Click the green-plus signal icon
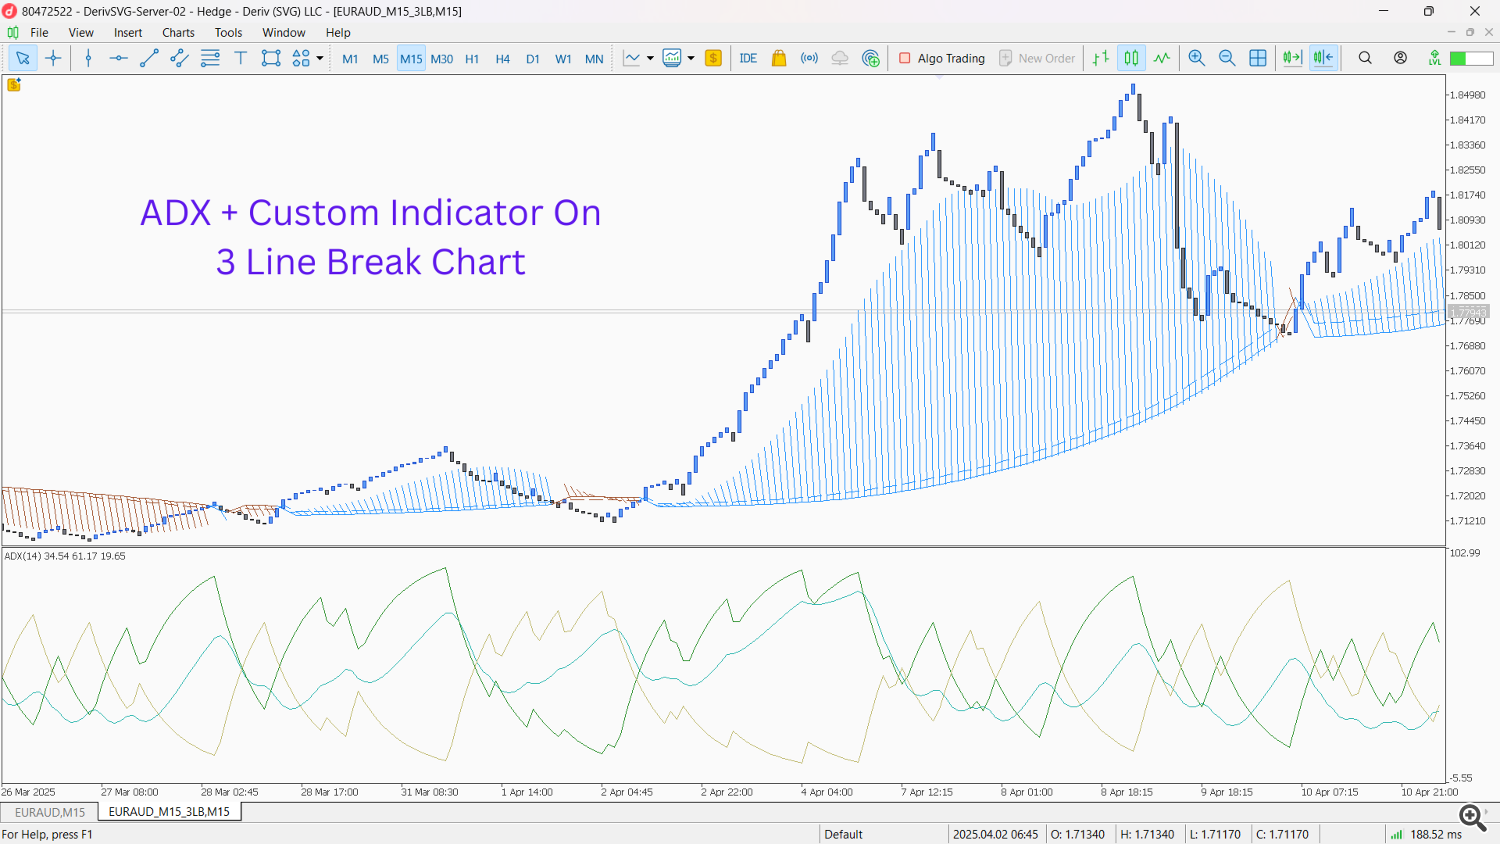 tap(871, 58)
